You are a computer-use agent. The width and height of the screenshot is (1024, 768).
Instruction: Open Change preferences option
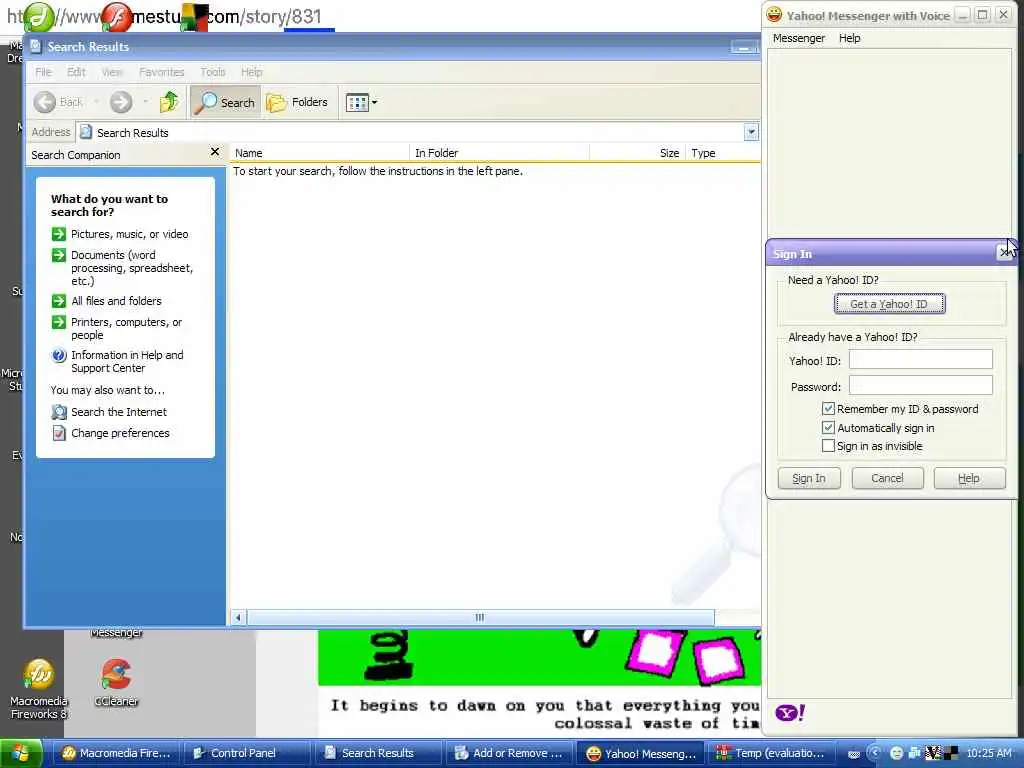[x=120, y=433]
